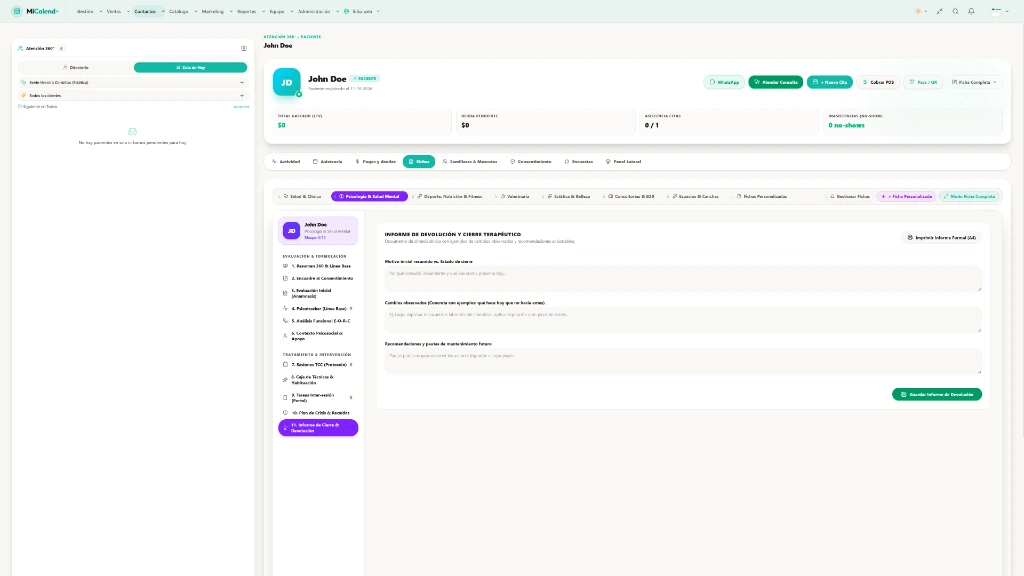Click the MiCalend logo icon
Viewport: 1024px width, 576px height.
click(x=17, y=11)
